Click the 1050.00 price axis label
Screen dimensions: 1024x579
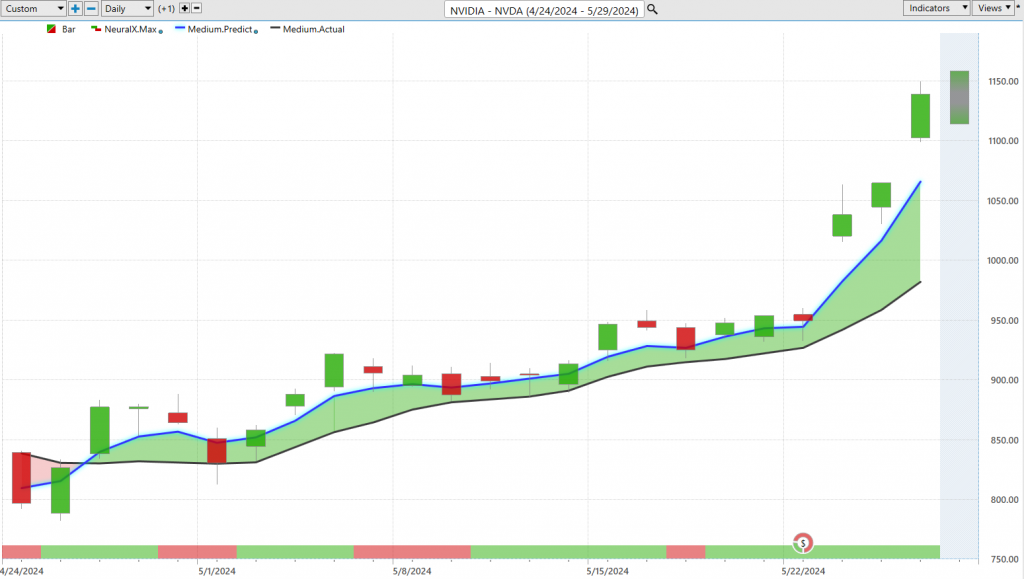click(1003, 201)
